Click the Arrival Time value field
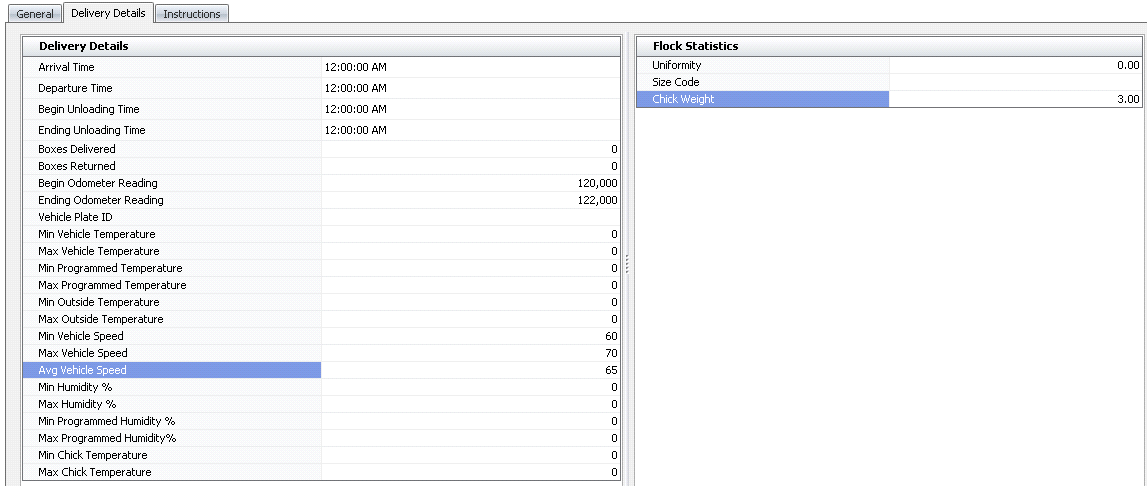 pyautogui.click(x=470, y=67)
